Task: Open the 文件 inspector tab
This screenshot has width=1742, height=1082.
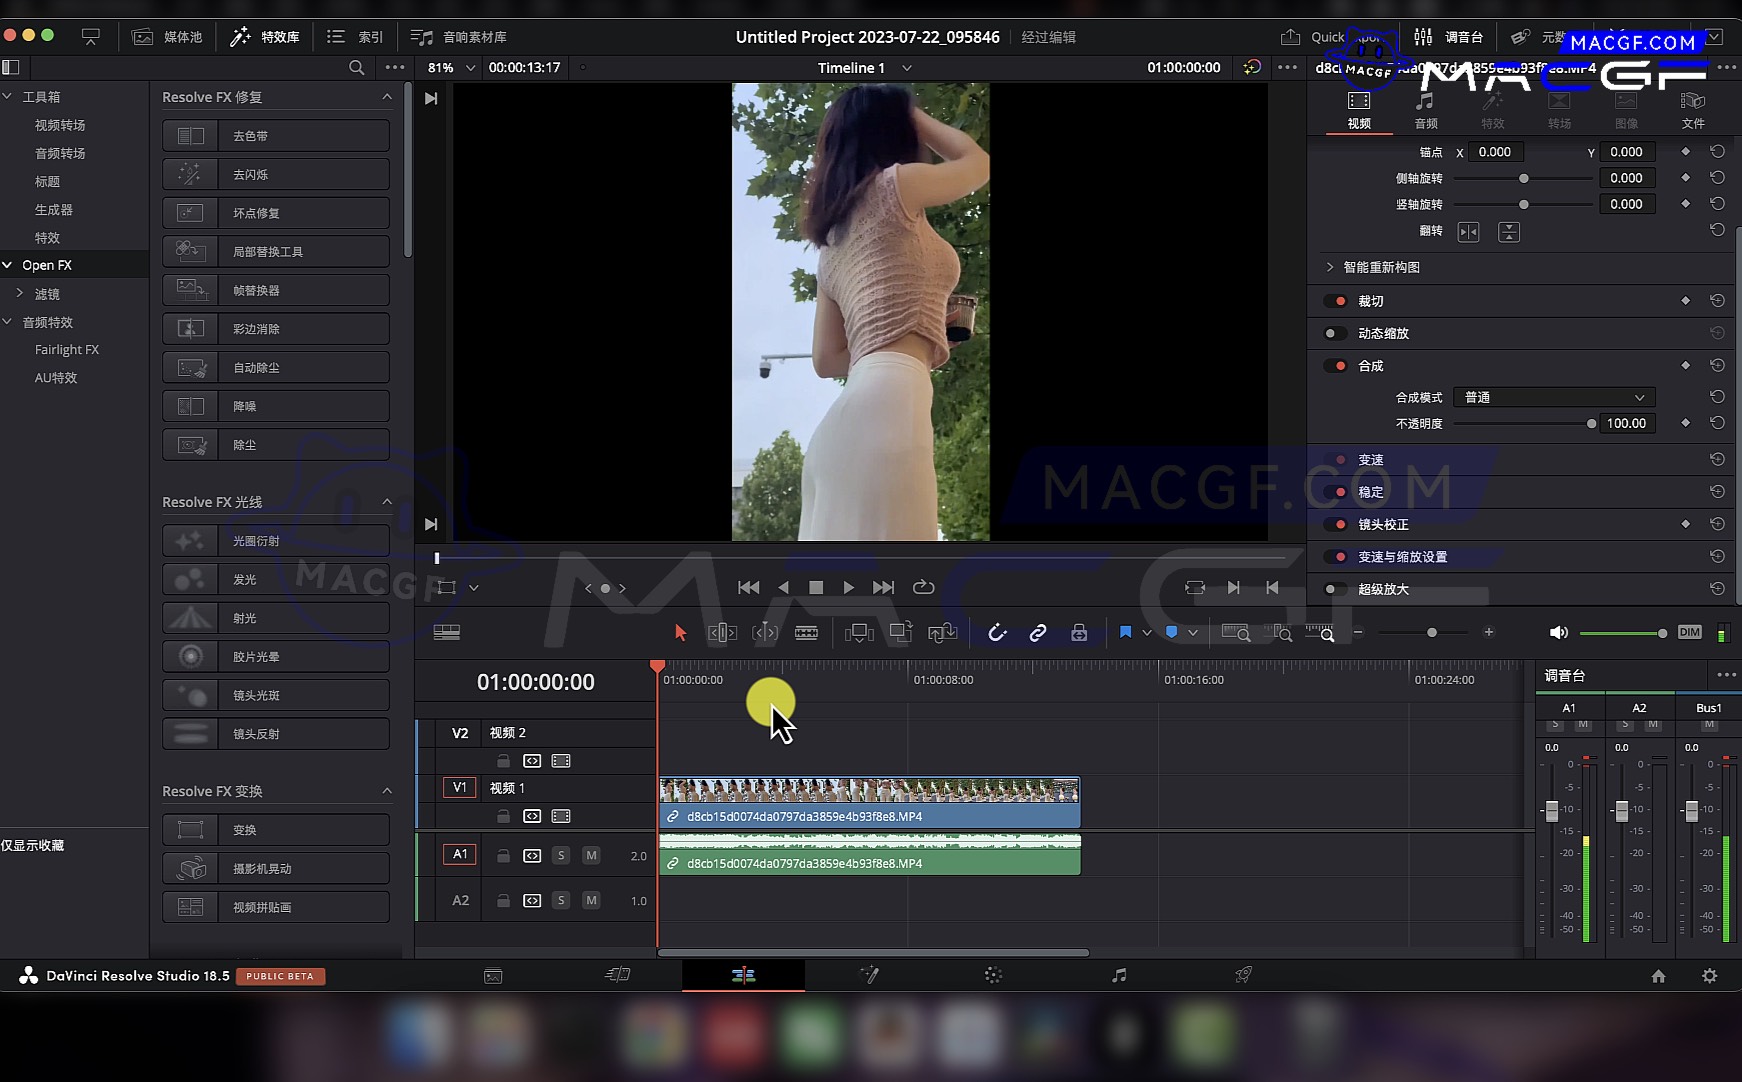Action: pyautogui.click(x=1693, y=109)
